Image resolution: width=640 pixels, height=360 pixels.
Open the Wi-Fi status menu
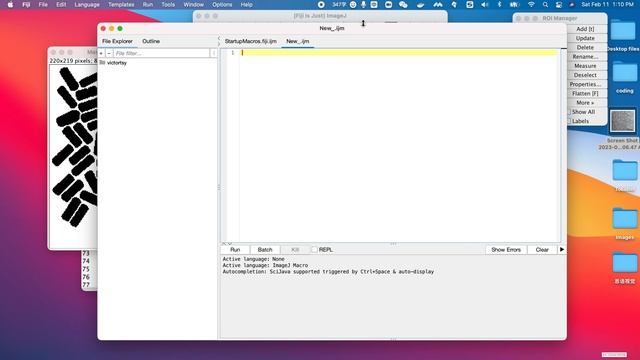(x=531, y=5)
